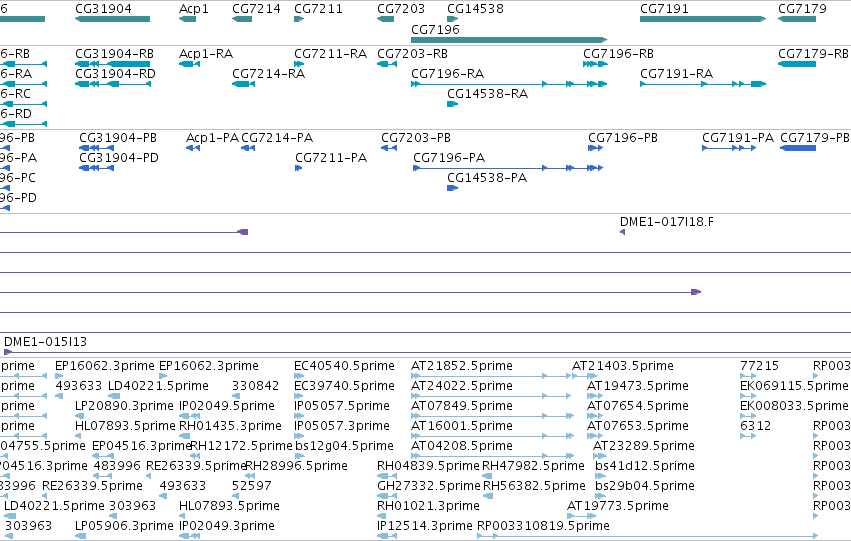Select EST AT19773.5prime
This screenshot has height=541, width=851.
[618, 506]
